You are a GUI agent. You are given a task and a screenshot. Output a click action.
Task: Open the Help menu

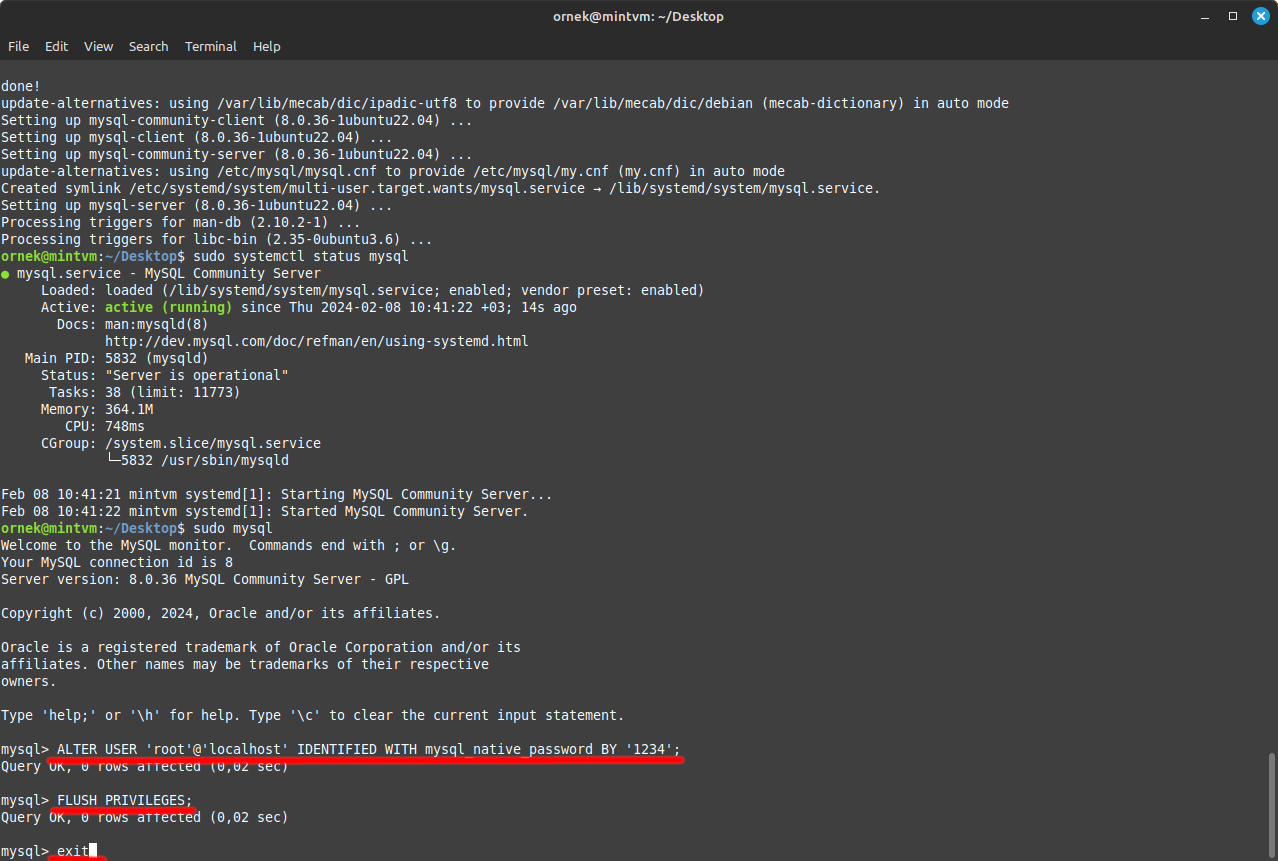coord(267,46)
